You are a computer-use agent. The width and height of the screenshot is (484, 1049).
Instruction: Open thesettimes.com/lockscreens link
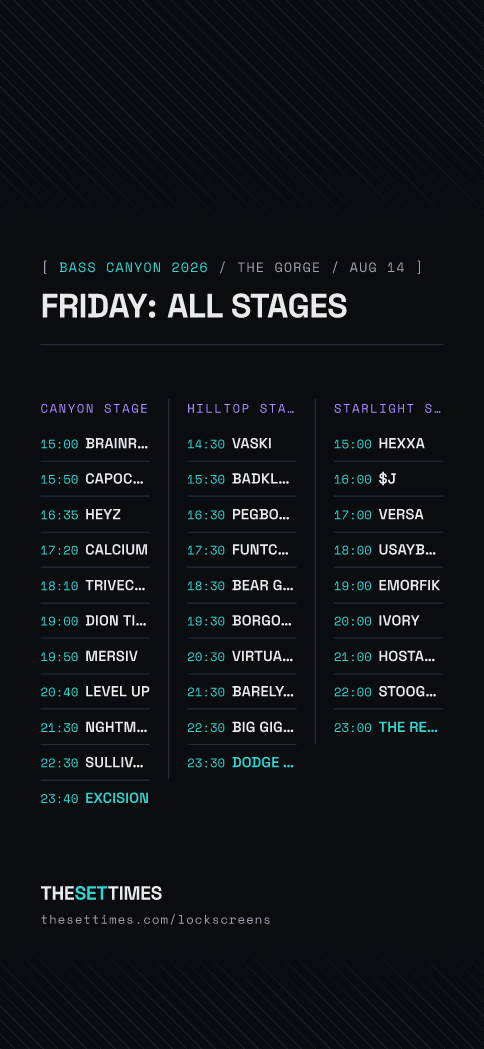tap(156, 919)
